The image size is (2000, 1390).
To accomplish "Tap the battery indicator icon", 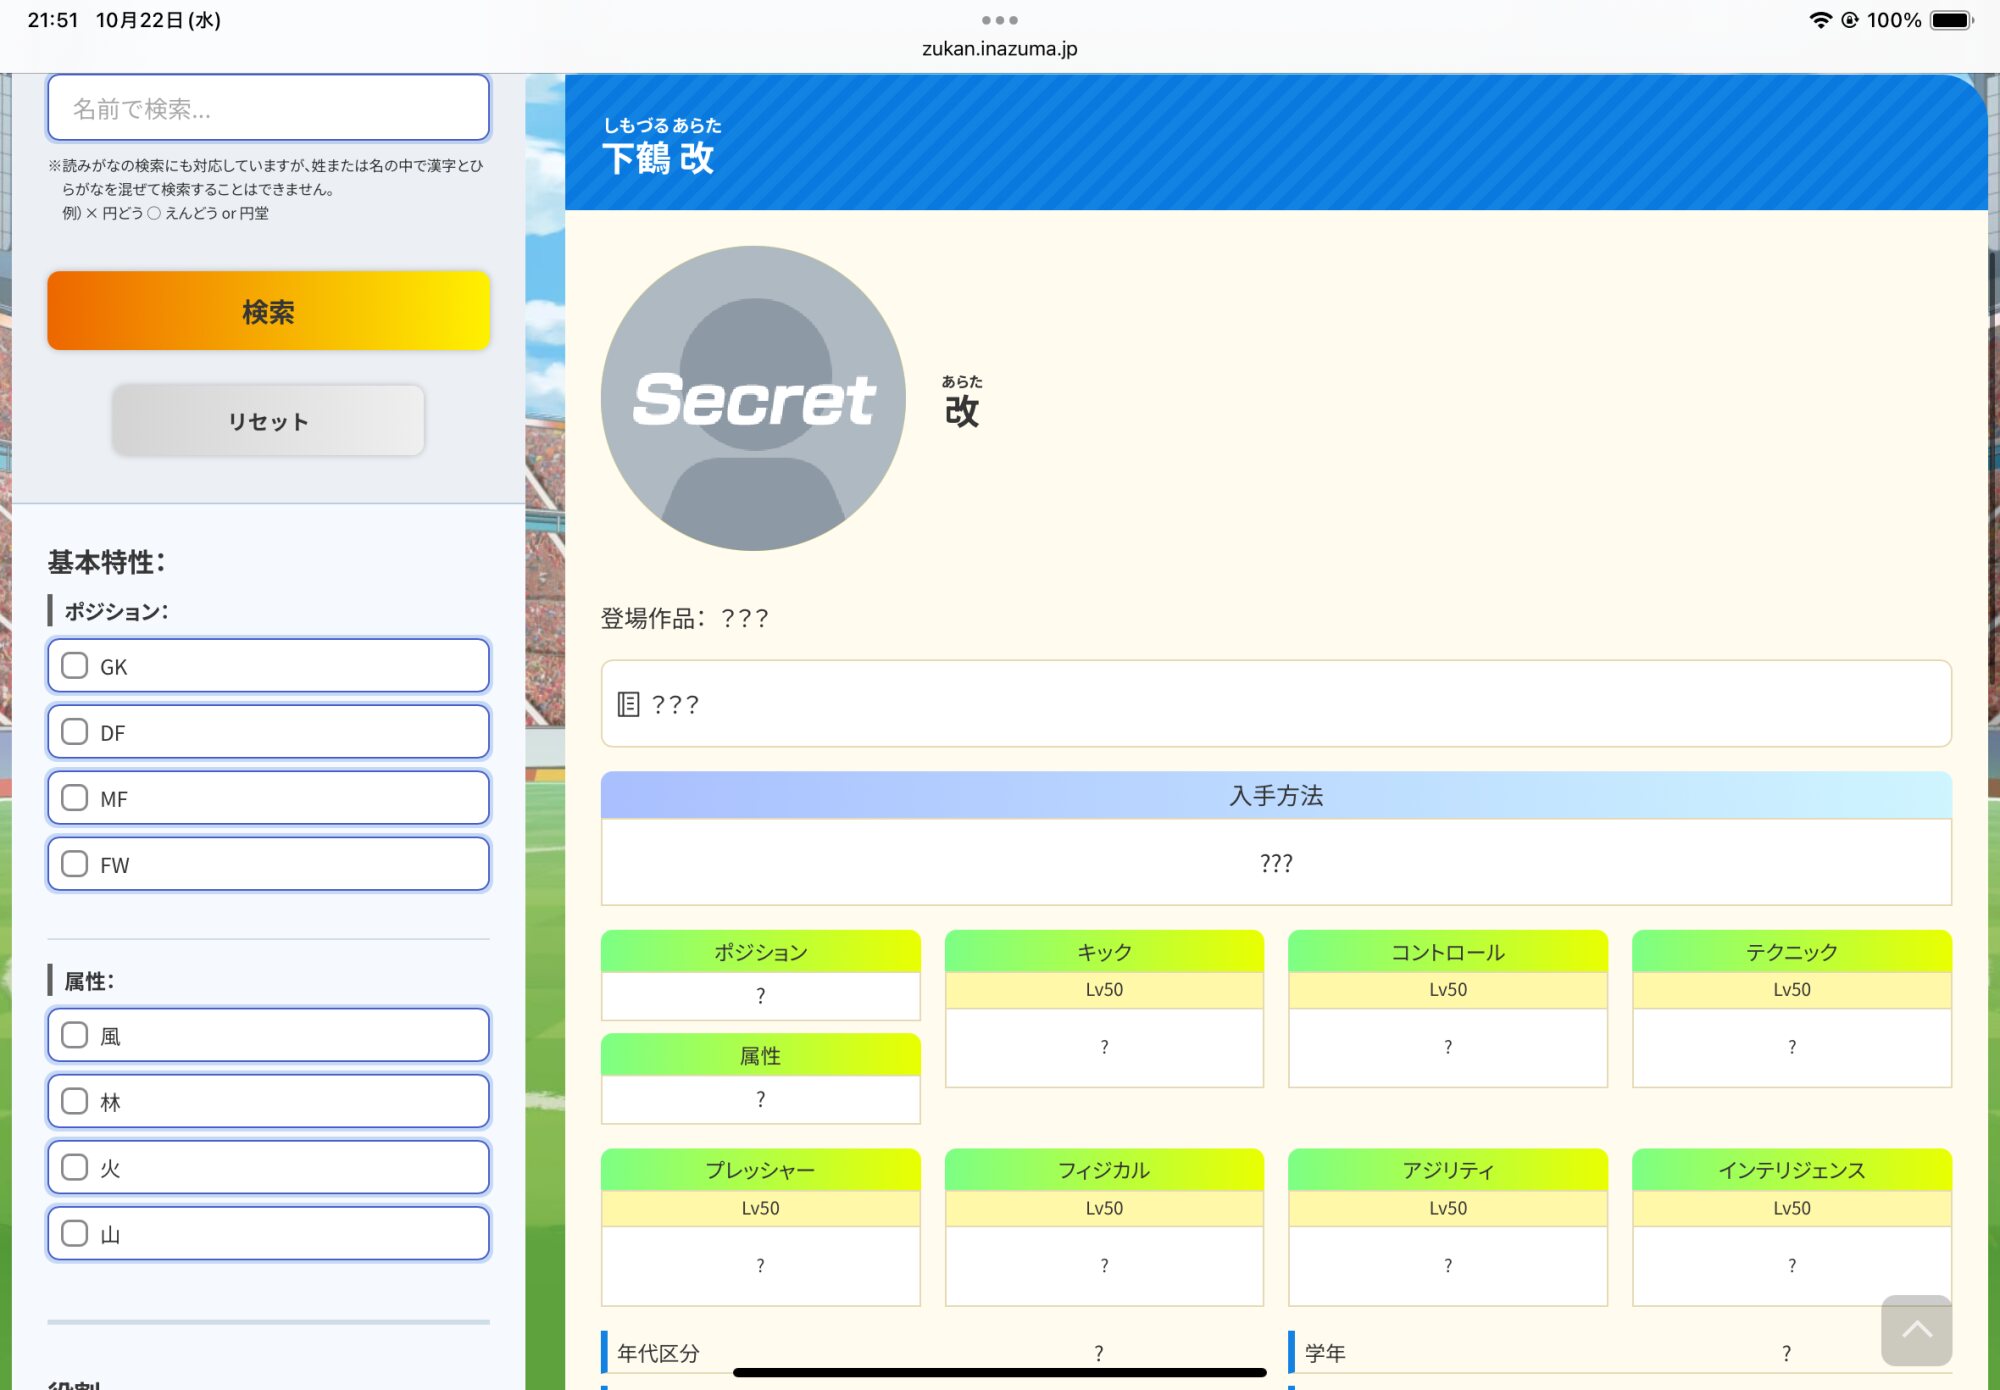I will click(1951, 20).
